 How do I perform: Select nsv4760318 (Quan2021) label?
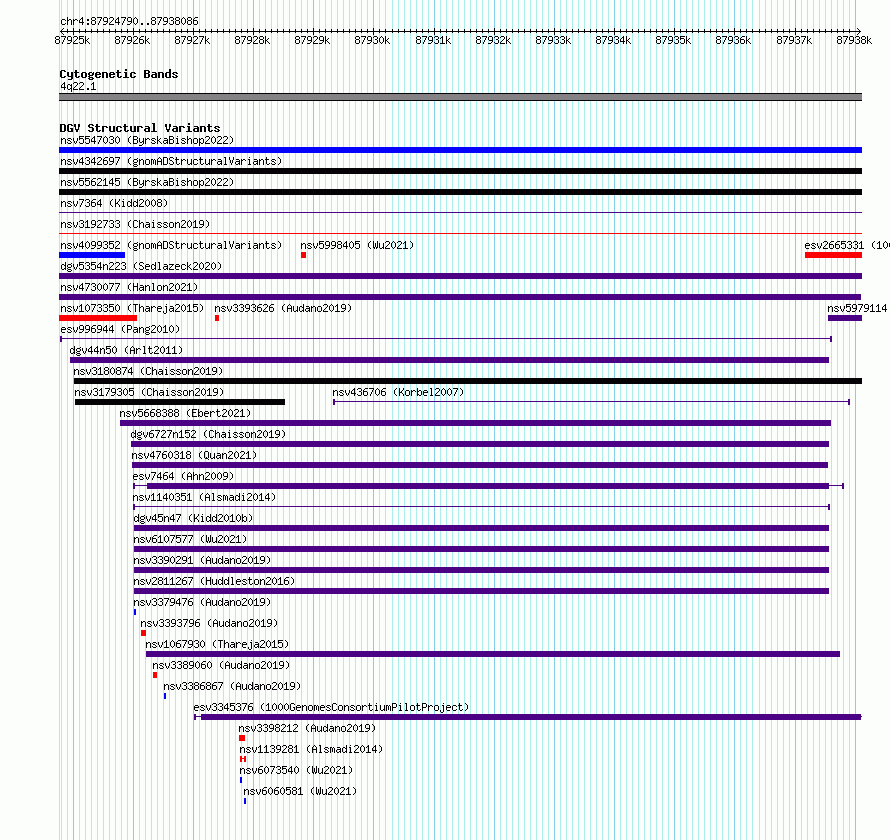click(x=194, y=455)
